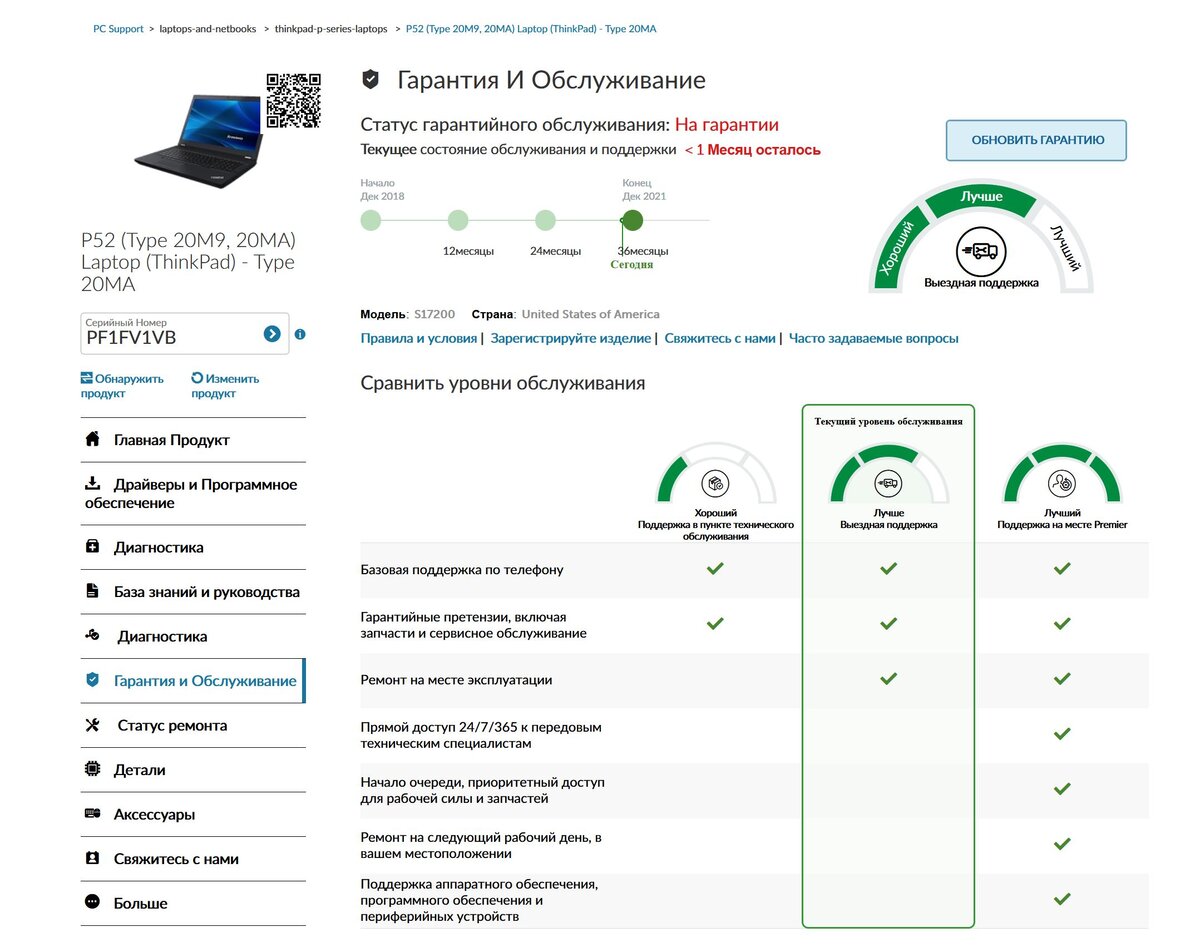The width and height of the screenshot is (1200, 947).
Task: Open Аксессуары sidebar entry
Action: 193,814
